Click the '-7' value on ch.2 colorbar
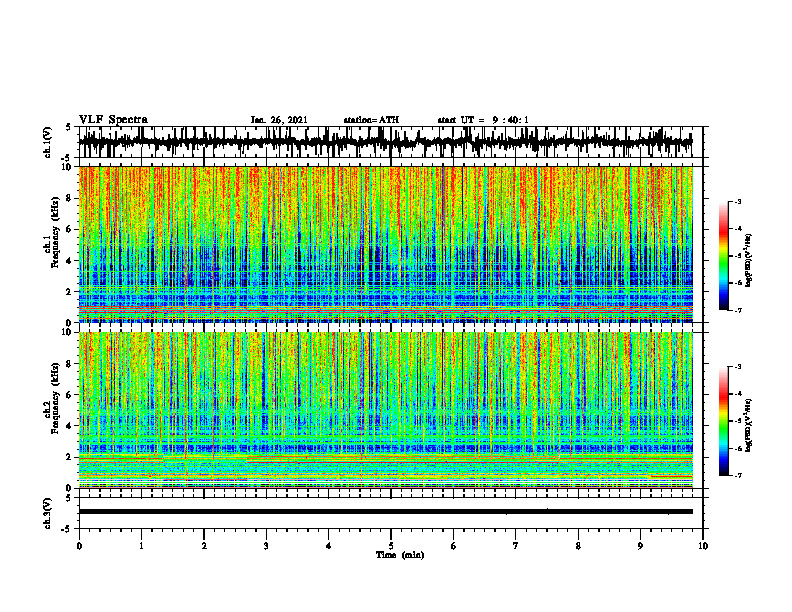Image resolution: width=792 pixels, height=612 pixels. [738, 475]
